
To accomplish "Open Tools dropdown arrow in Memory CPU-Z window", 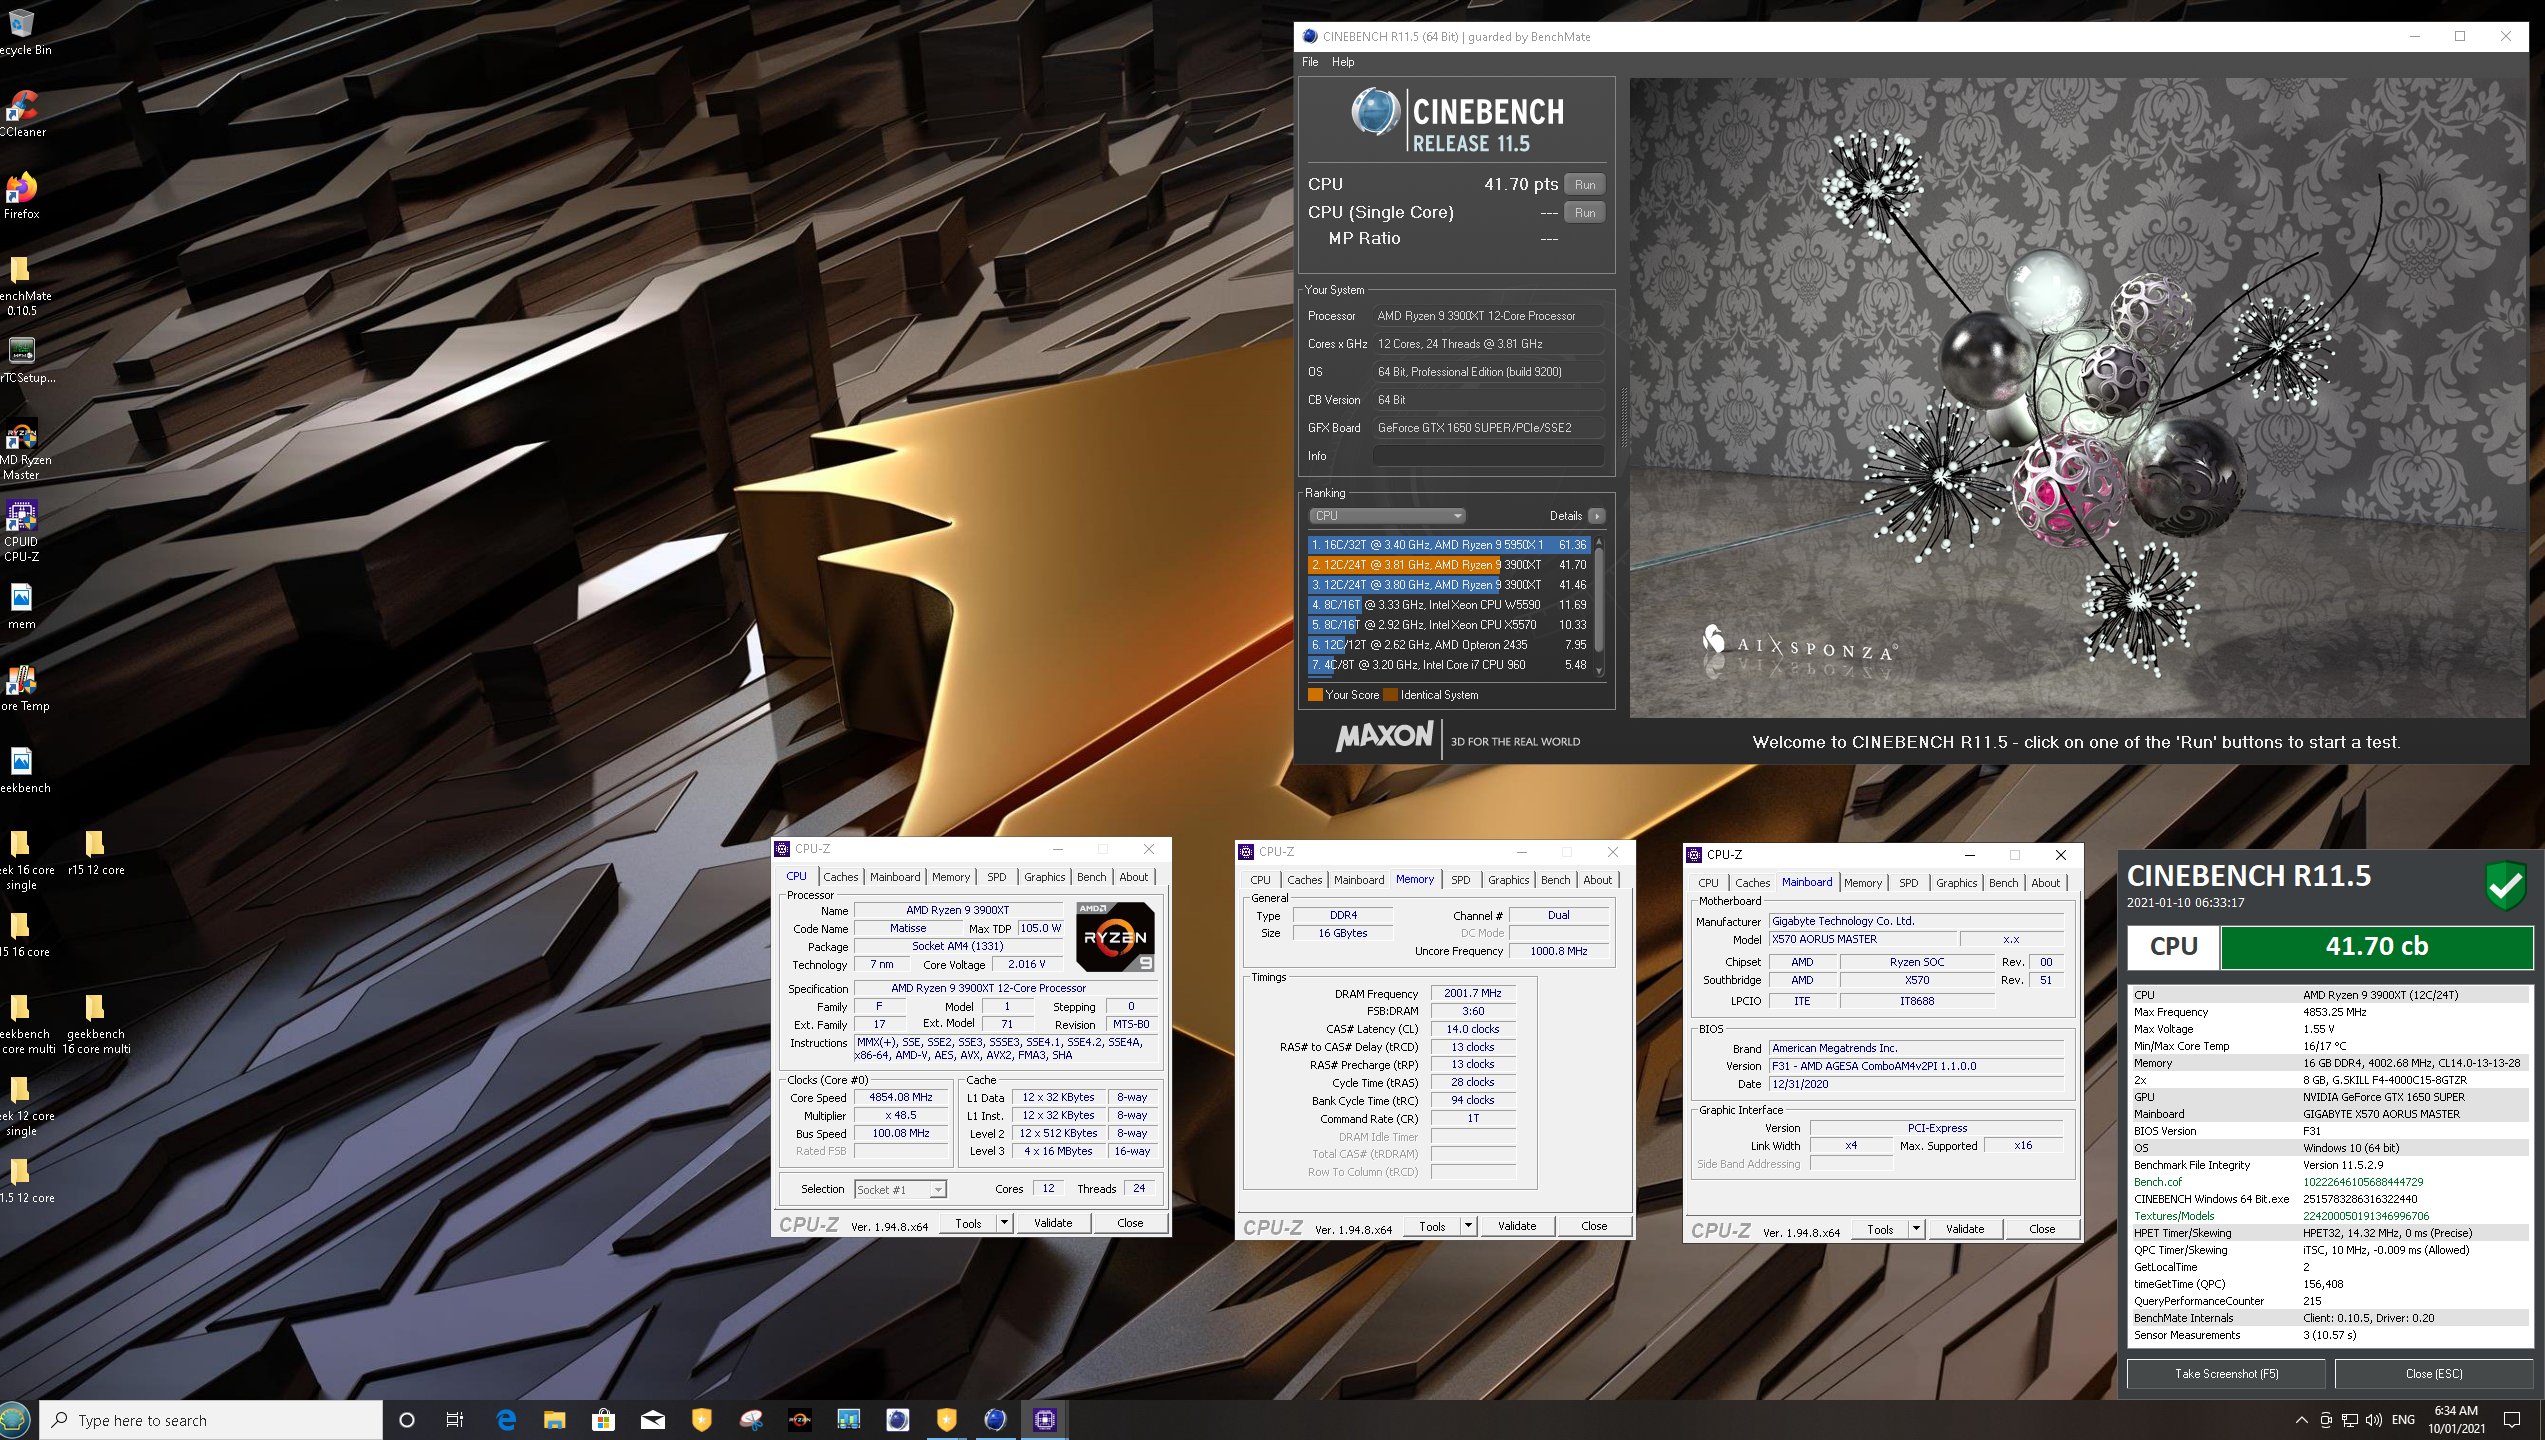I will point(1468,1226).
